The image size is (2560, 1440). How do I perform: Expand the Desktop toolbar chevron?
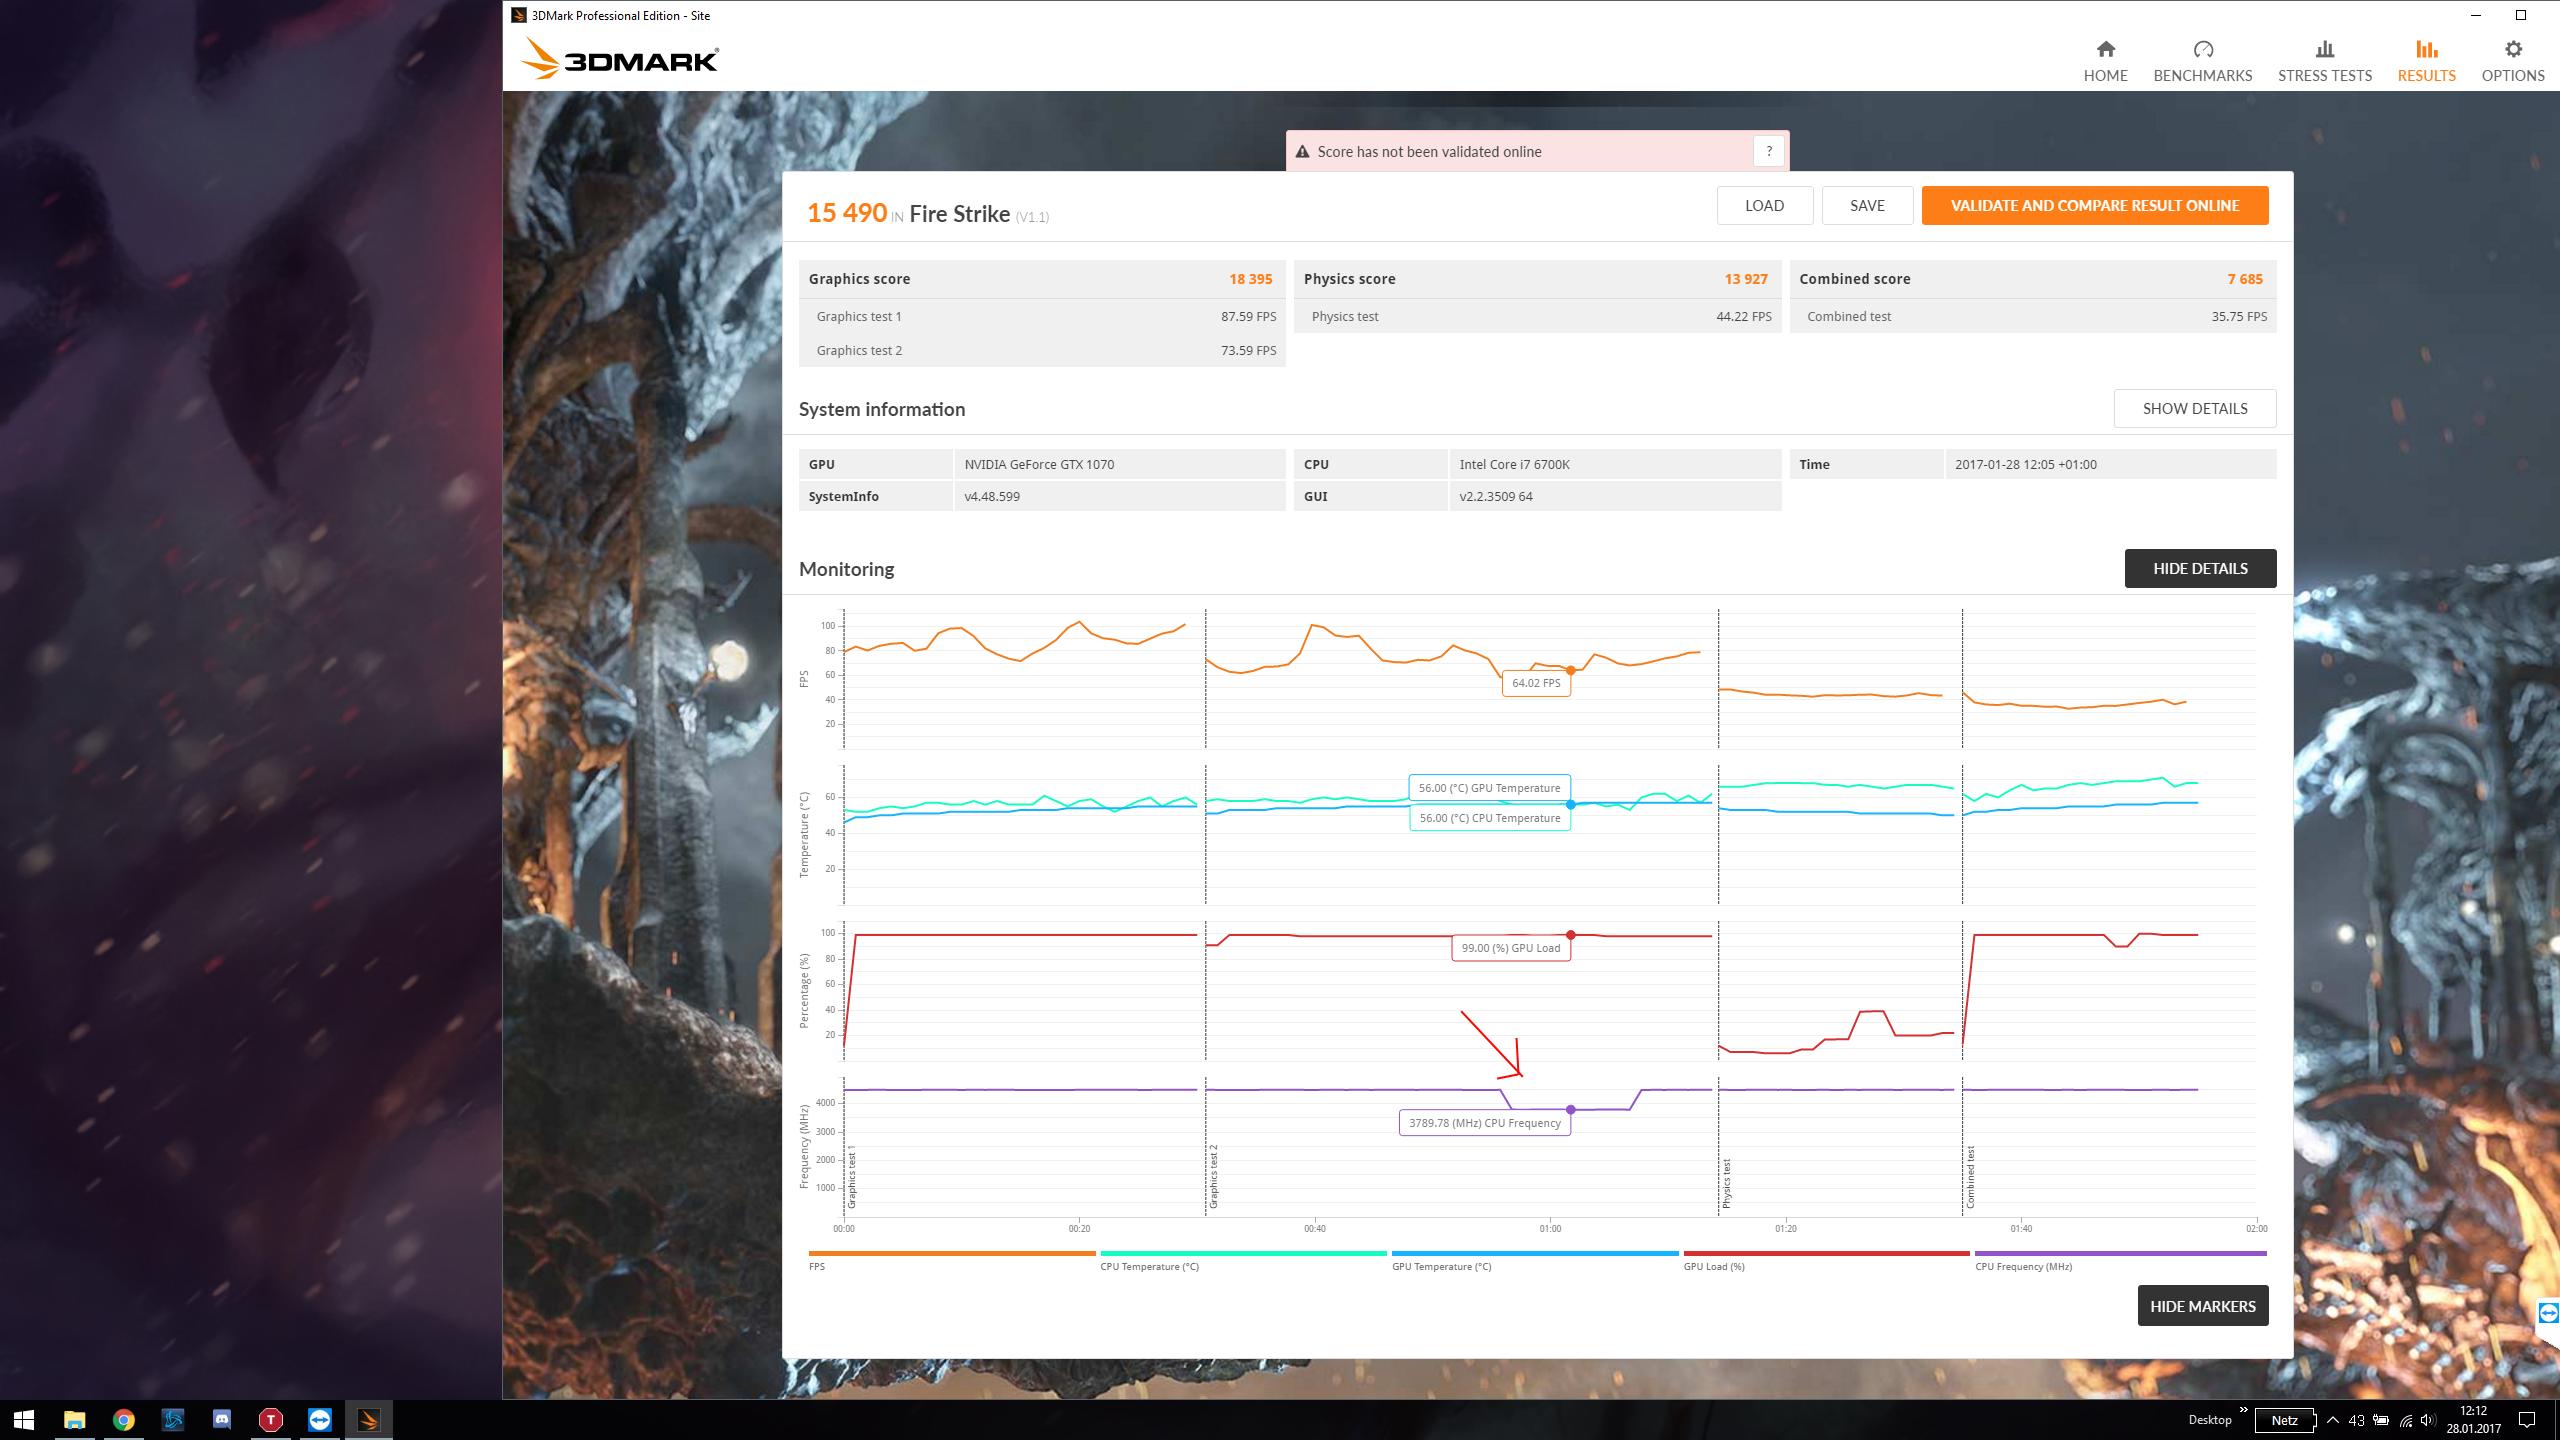click(2243, 1411)
